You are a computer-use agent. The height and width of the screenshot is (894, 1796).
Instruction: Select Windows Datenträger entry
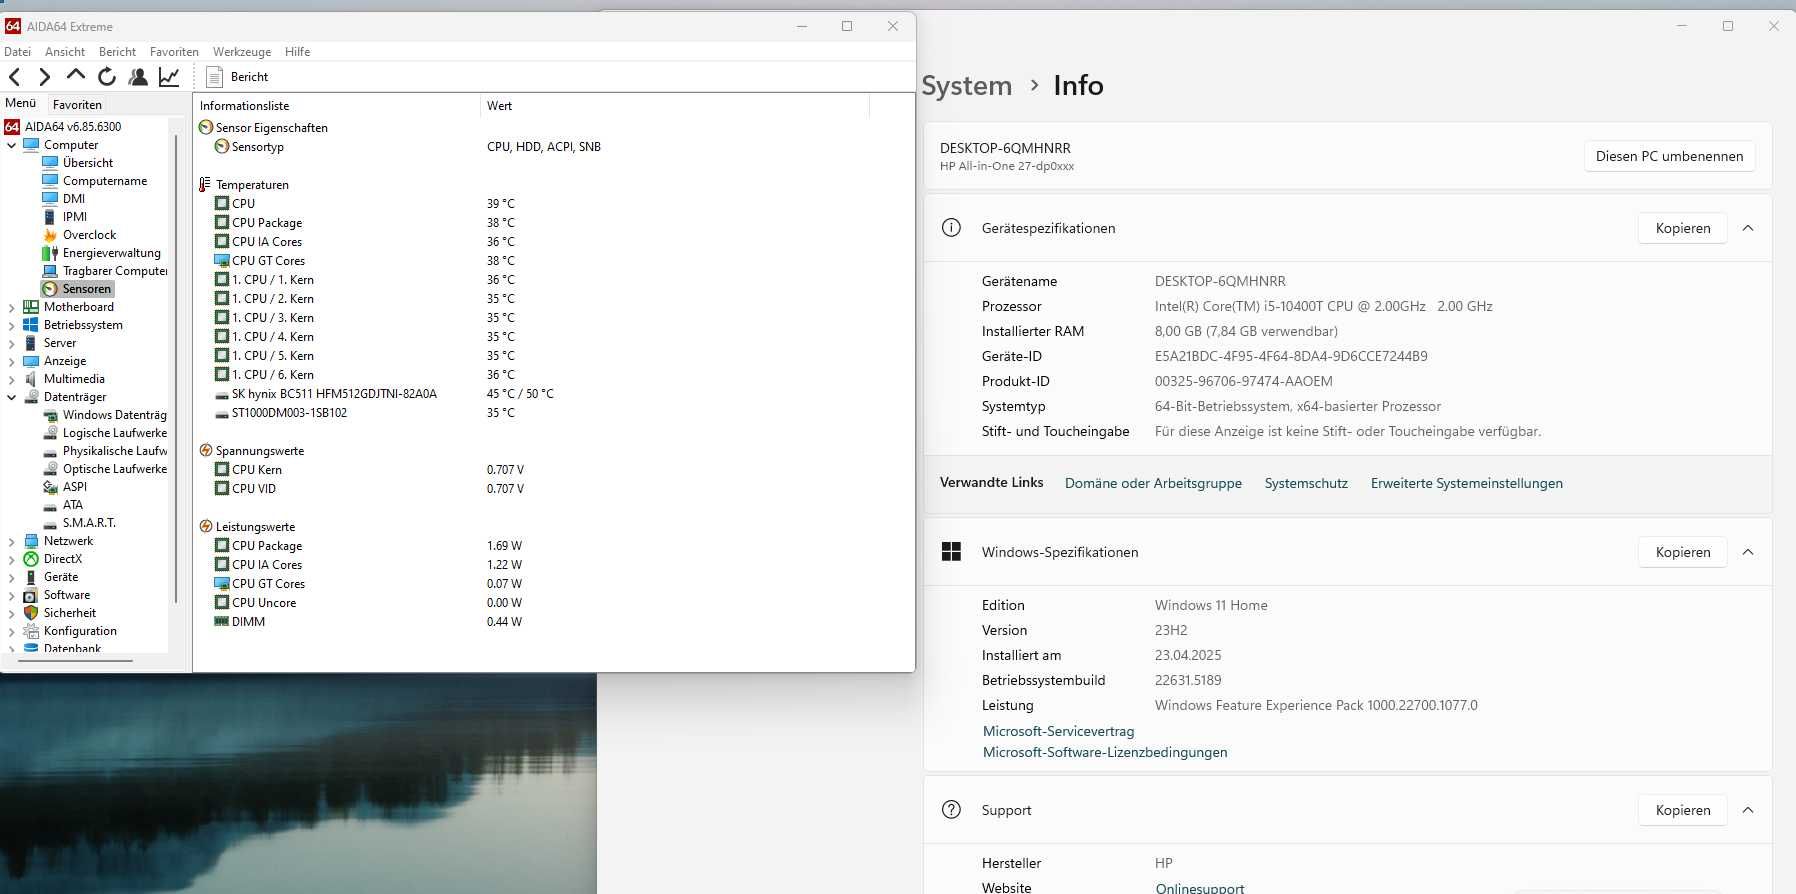point(104,415)
